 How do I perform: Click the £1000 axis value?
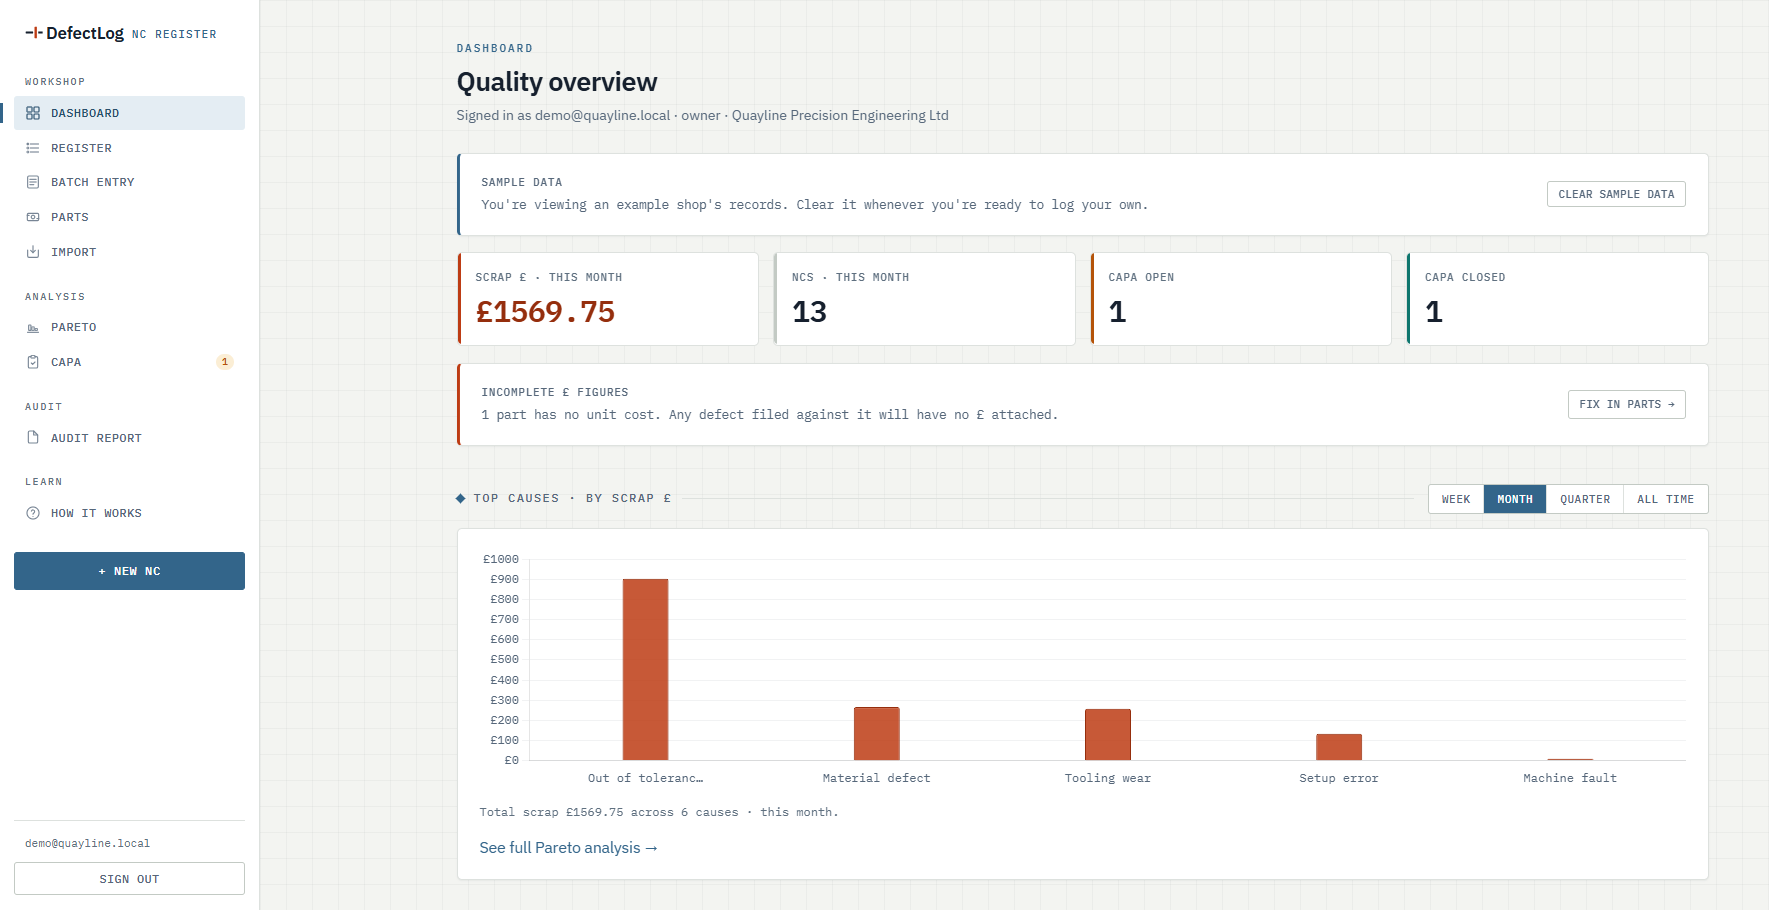click(500, 559)
